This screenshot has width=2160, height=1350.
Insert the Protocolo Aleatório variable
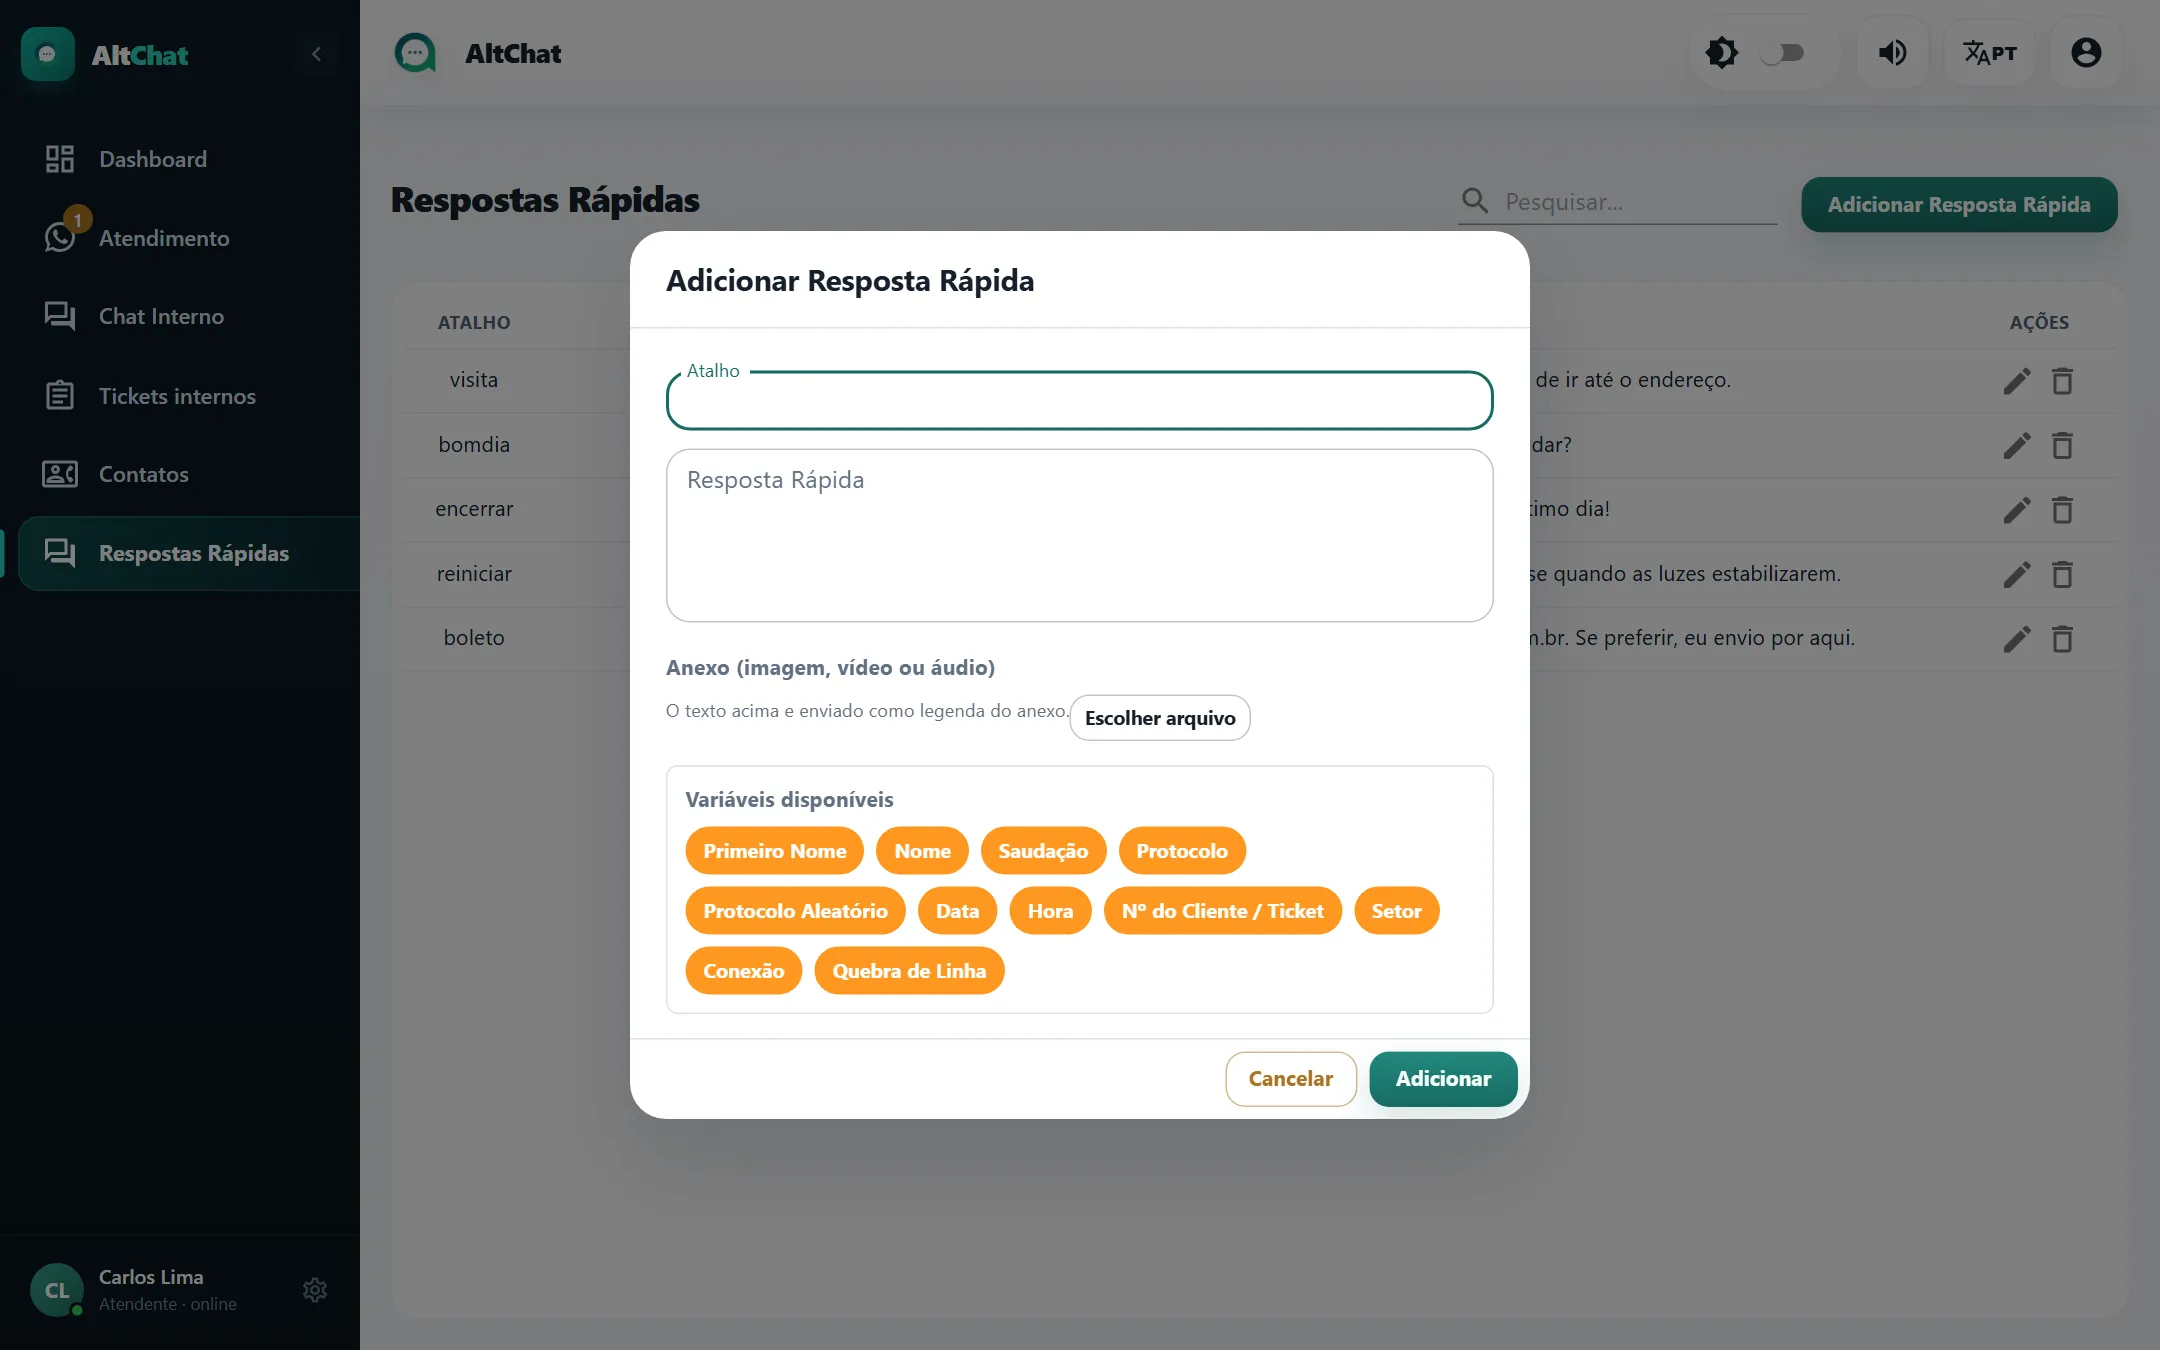click(x=795, y=911)
